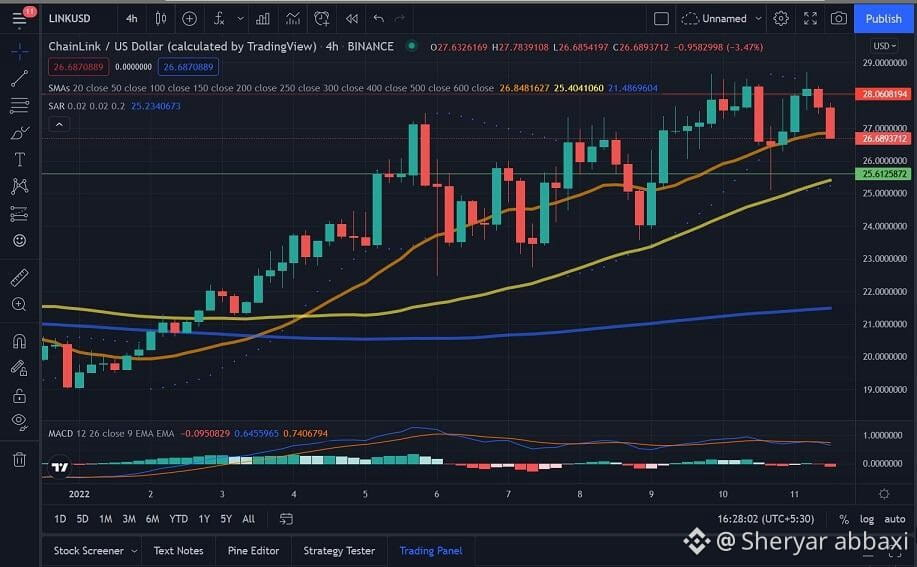This screenshot has height=567, width=917.
Task: Open the Pine Editor tab
Action: [253, 551]
